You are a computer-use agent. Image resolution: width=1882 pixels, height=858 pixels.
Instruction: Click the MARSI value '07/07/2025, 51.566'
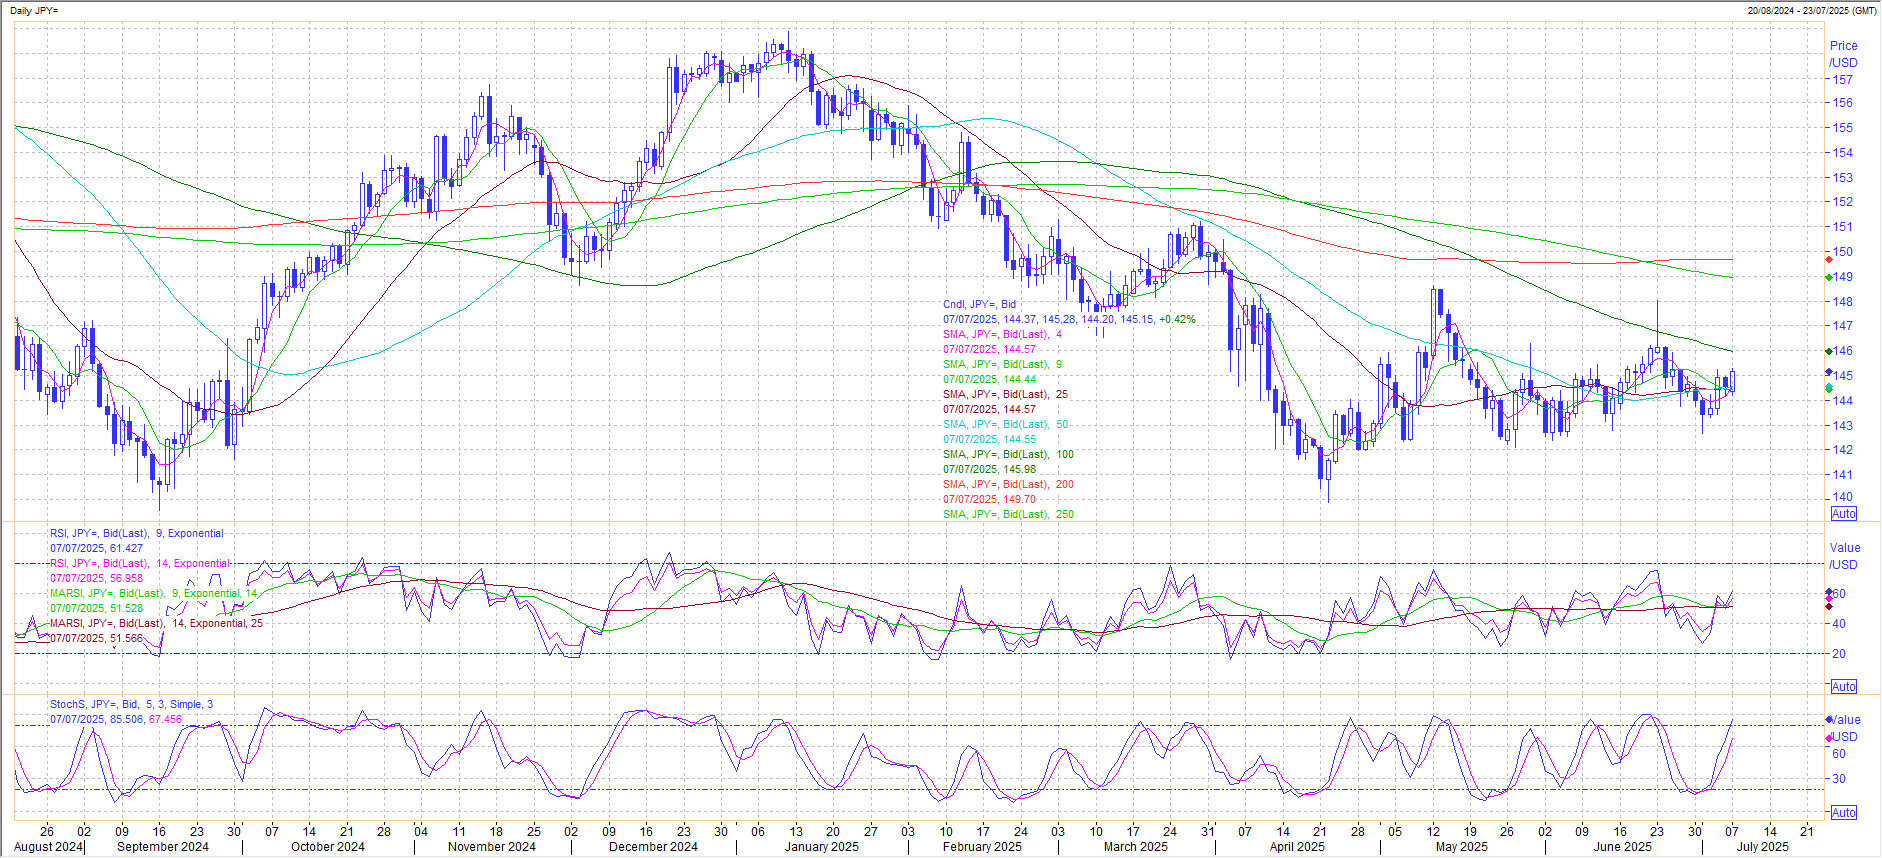click(96, 638)
